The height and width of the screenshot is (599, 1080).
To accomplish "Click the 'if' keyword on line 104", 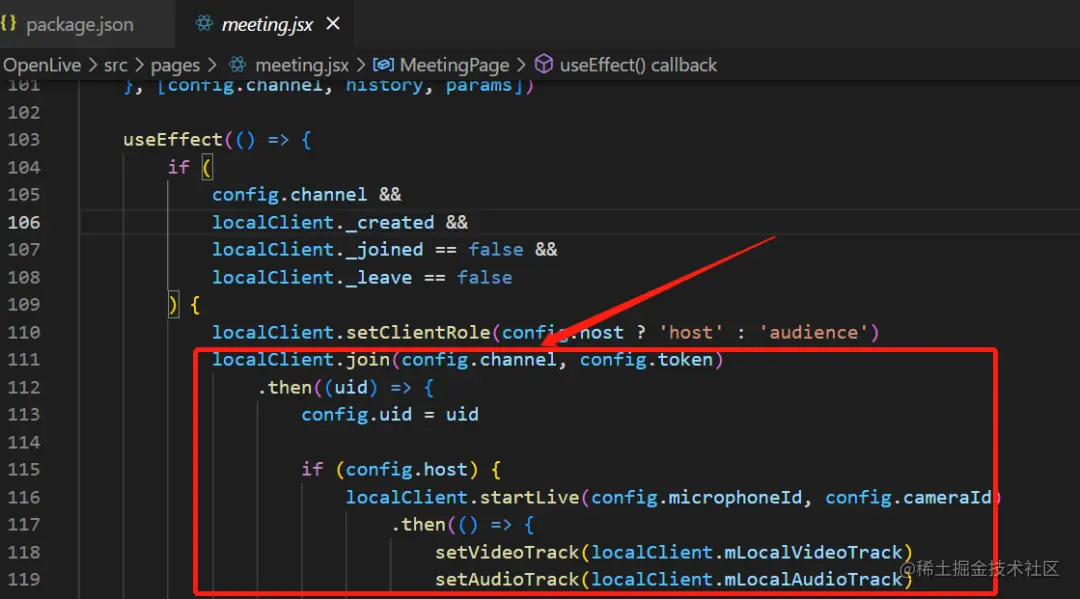I will click(178, 167).
